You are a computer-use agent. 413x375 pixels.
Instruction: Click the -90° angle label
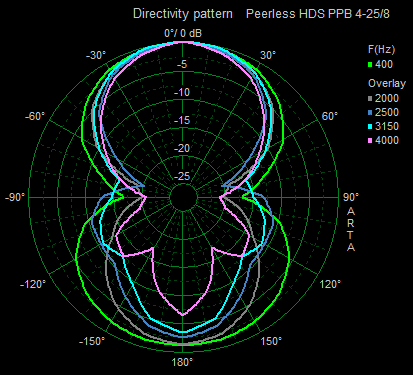[x=15, y=197]
